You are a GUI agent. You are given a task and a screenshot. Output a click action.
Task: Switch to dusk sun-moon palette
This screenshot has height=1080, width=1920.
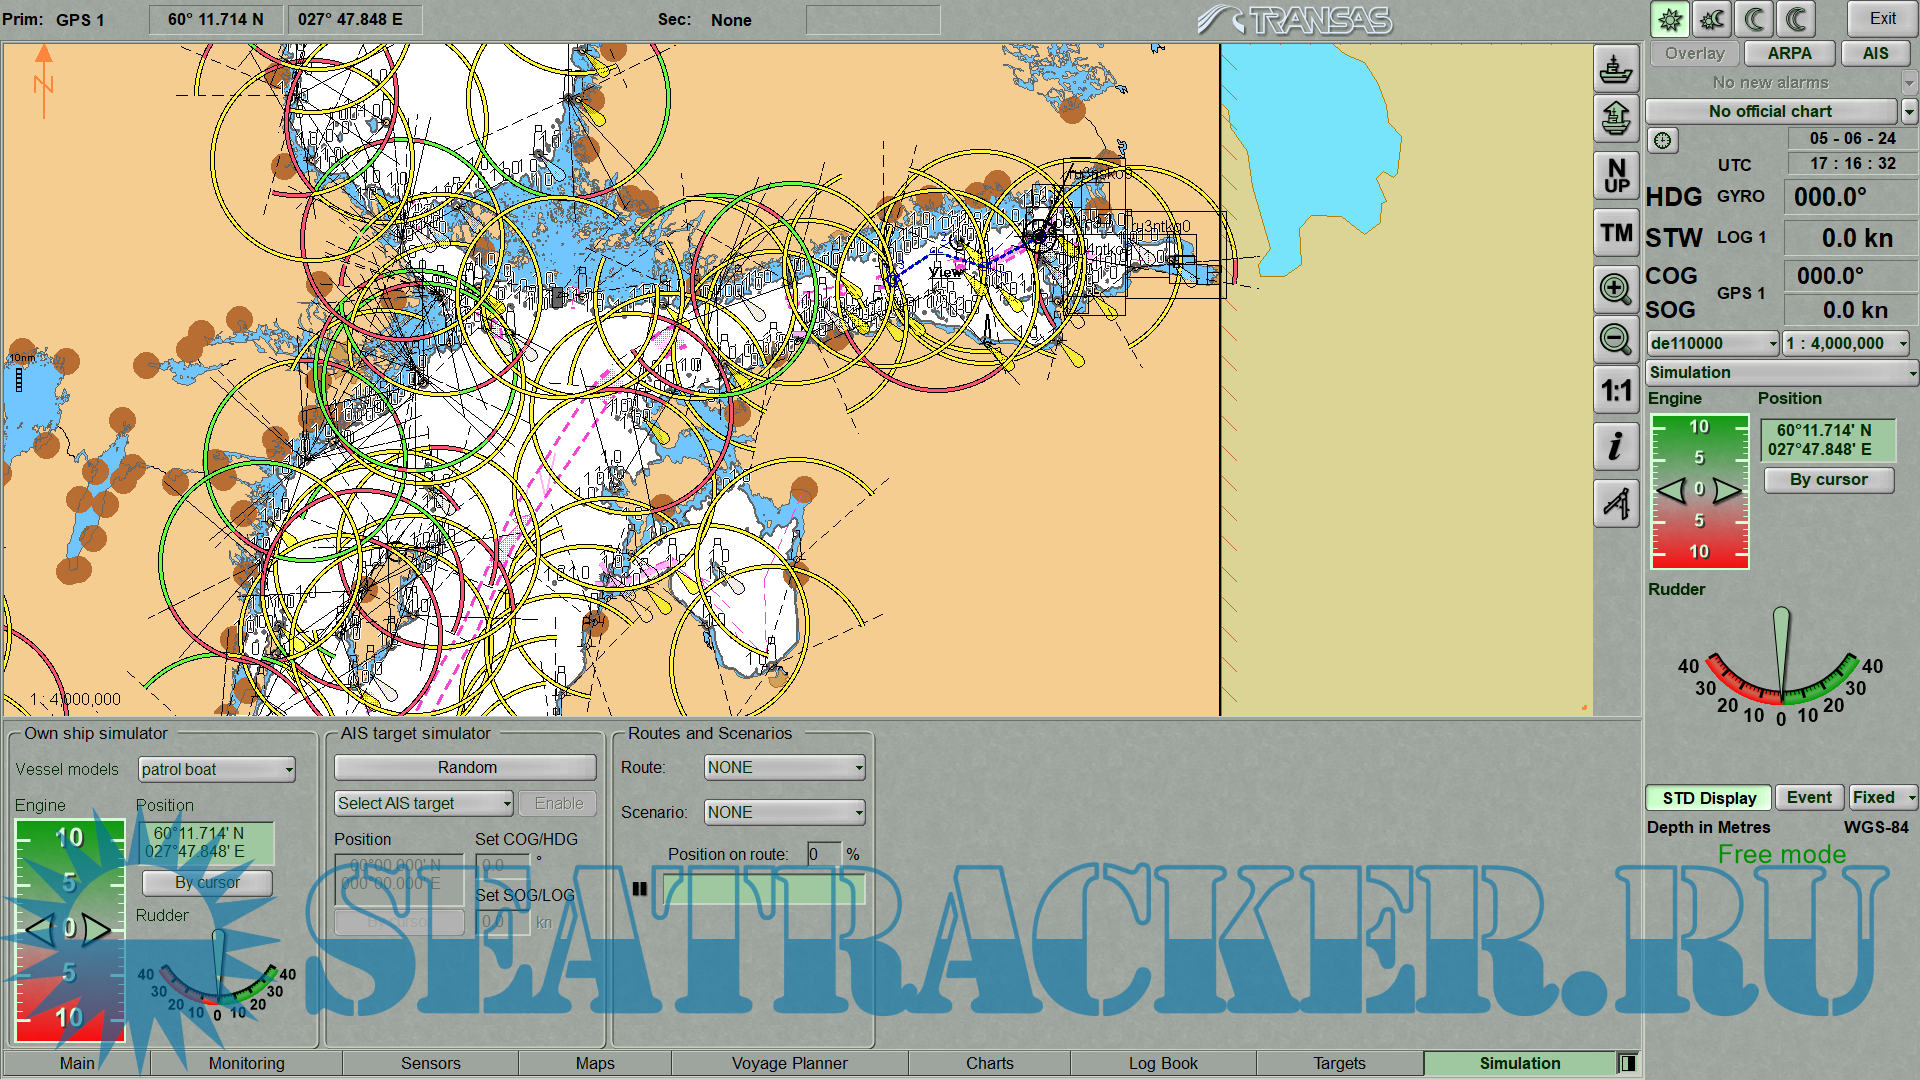coord(1712,19)
